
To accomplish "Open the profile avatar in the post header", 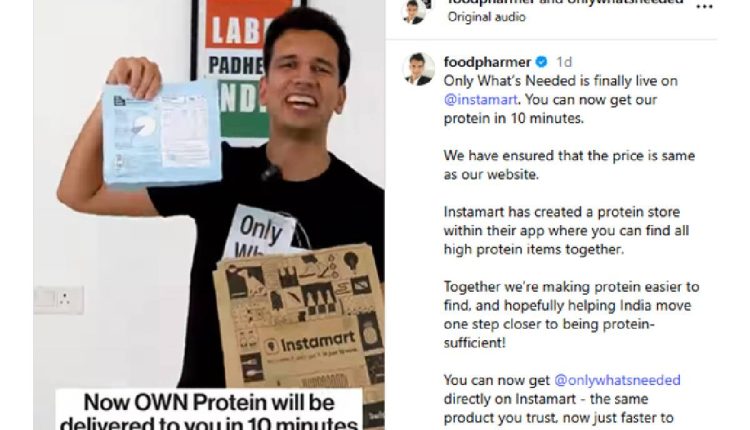I will pyautogui.click(x=414, y=11).
